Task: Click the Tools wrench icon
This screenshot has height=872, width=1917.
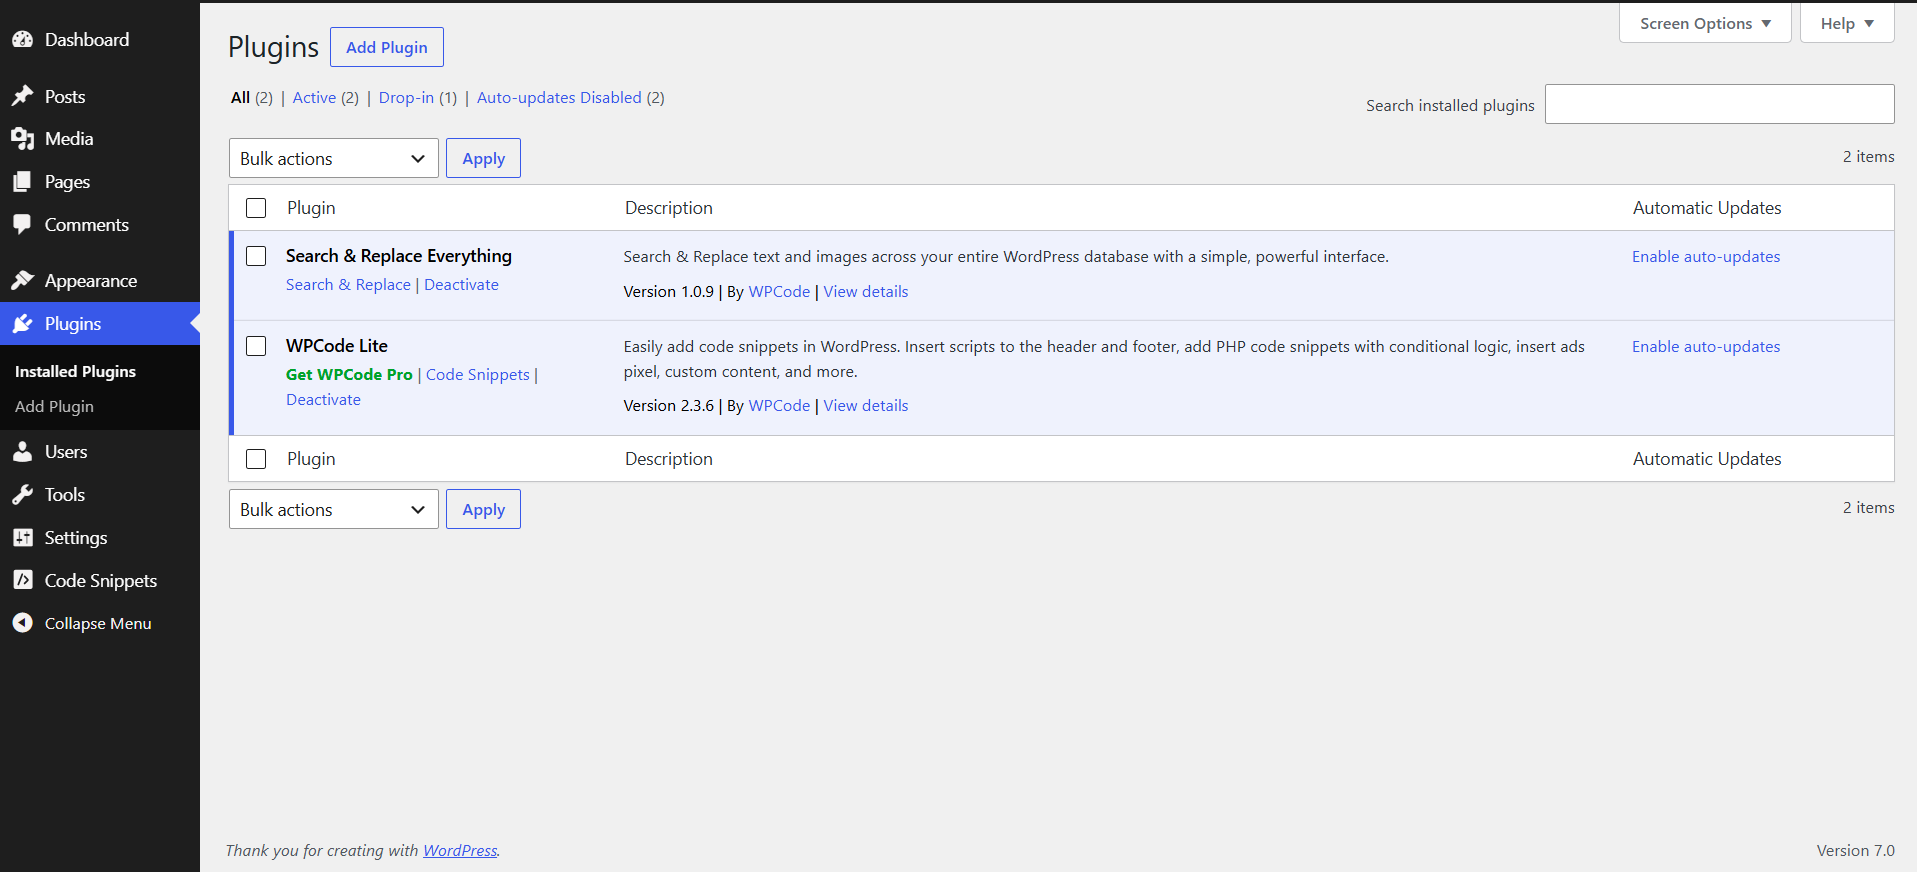Action: coord(22,495)
